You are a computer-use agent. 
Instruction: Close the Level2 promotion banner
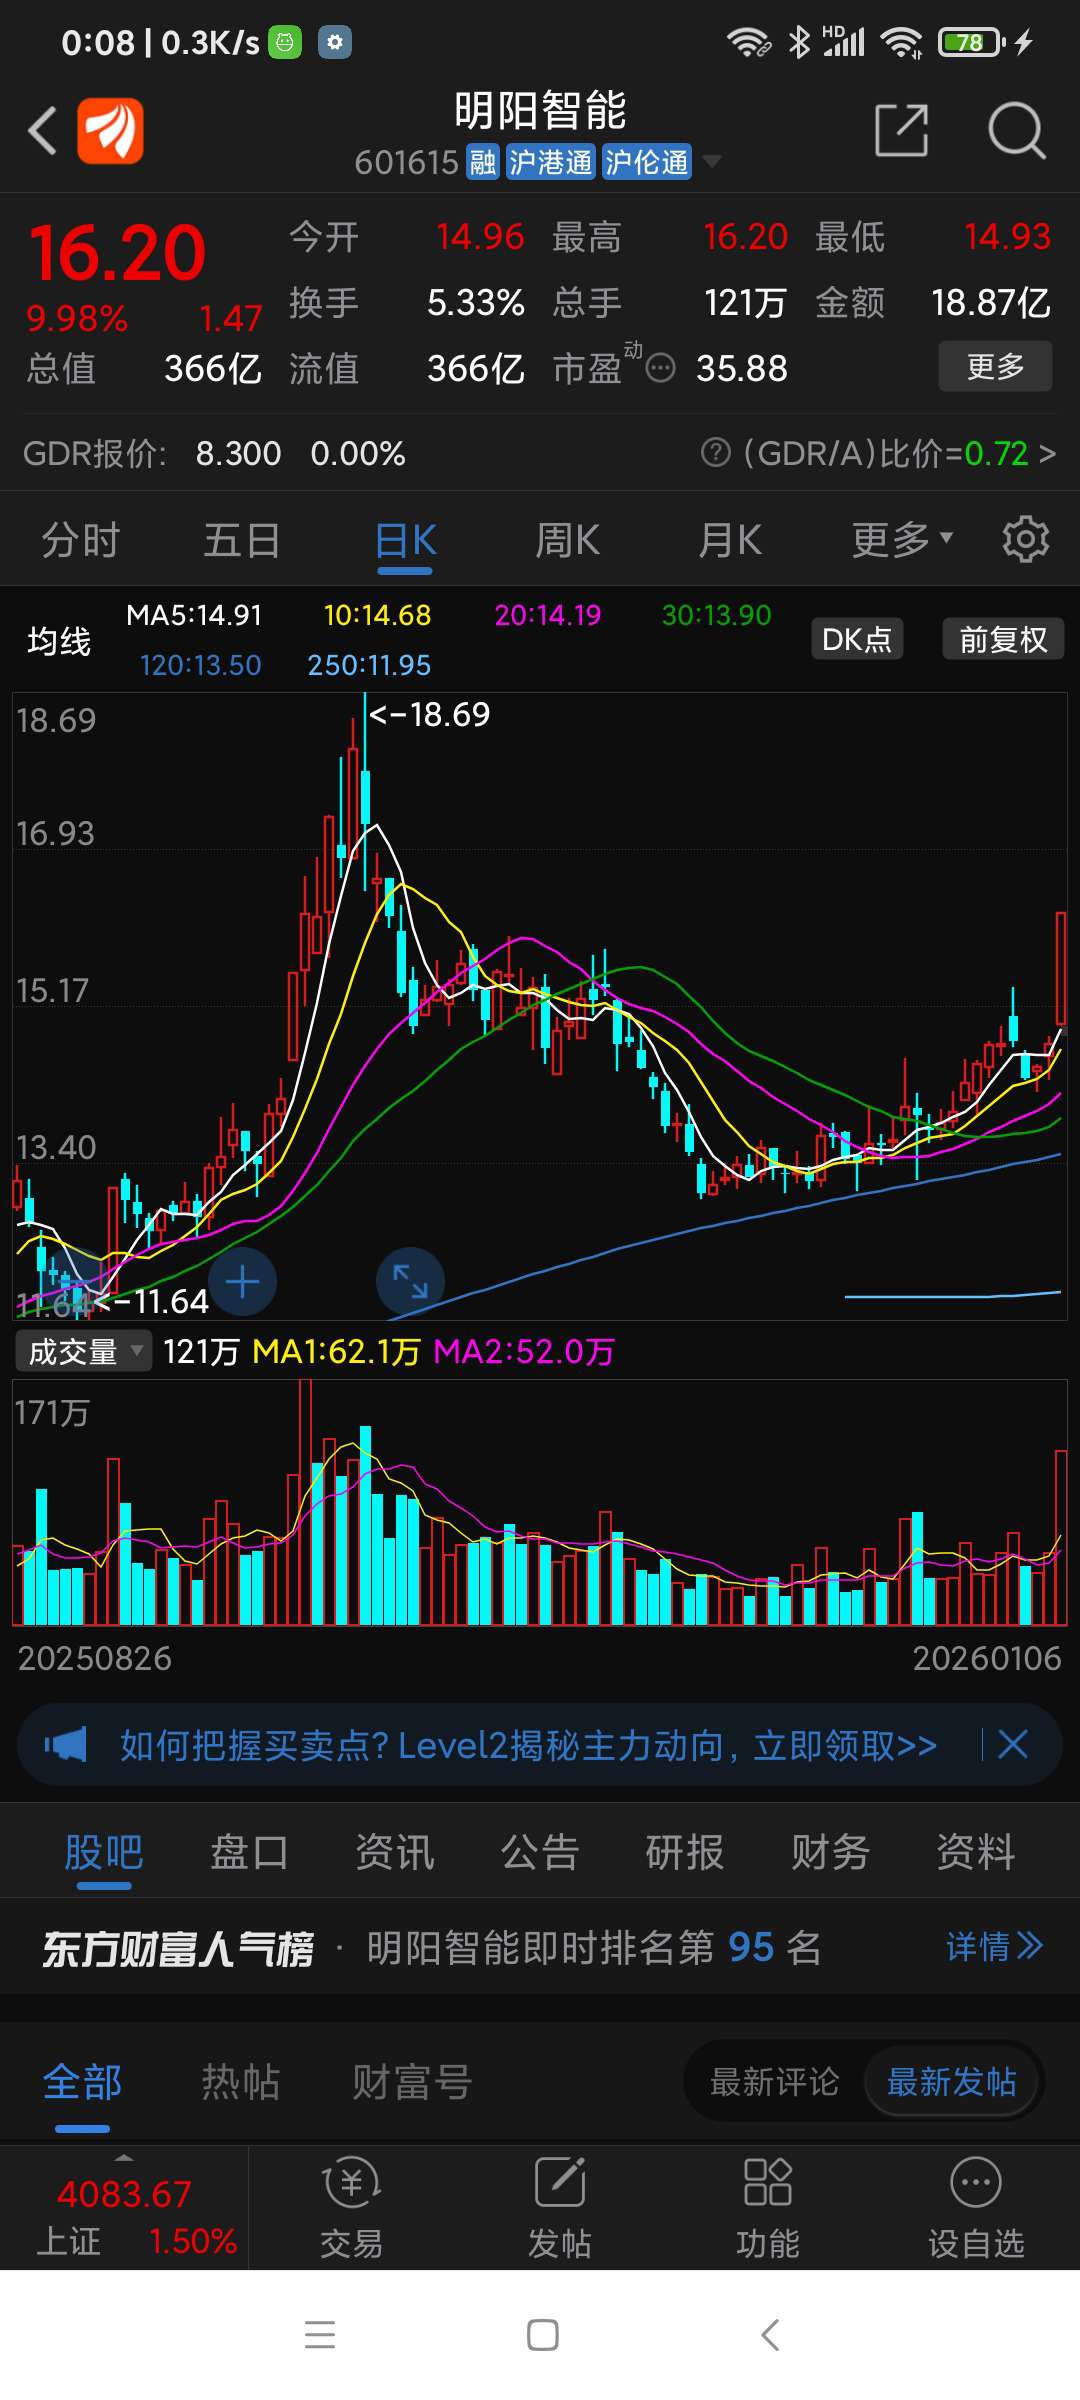click(1013, 1745)
